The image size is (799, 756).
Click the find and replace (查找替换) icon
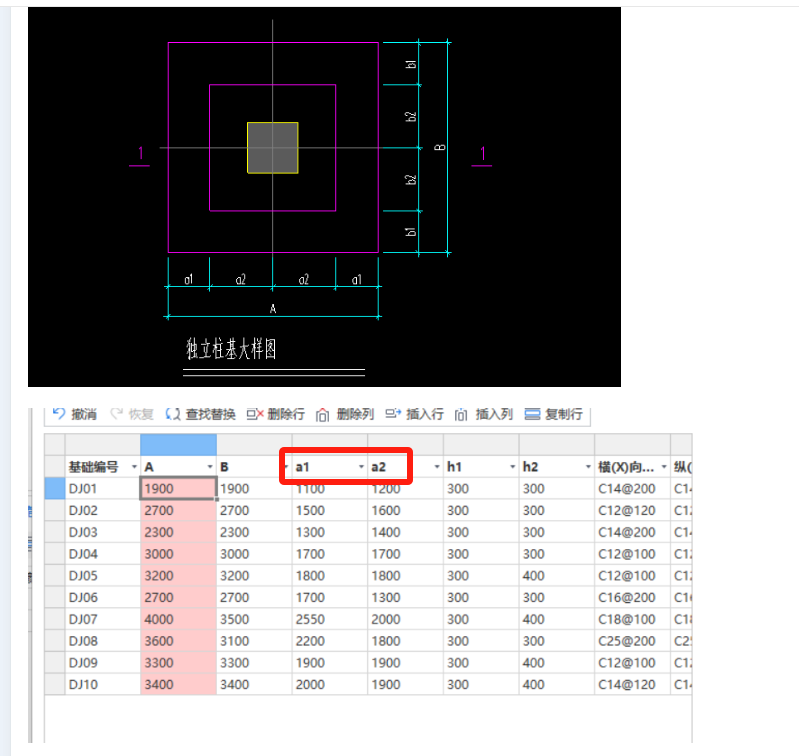tap(173, 414)
